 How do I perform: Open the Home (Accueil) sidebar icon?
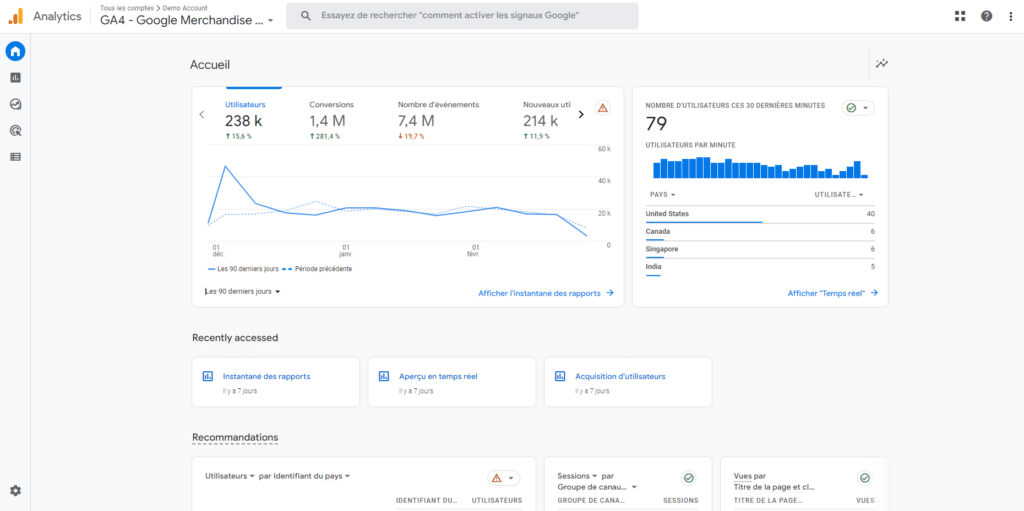(x=15, y=51)
